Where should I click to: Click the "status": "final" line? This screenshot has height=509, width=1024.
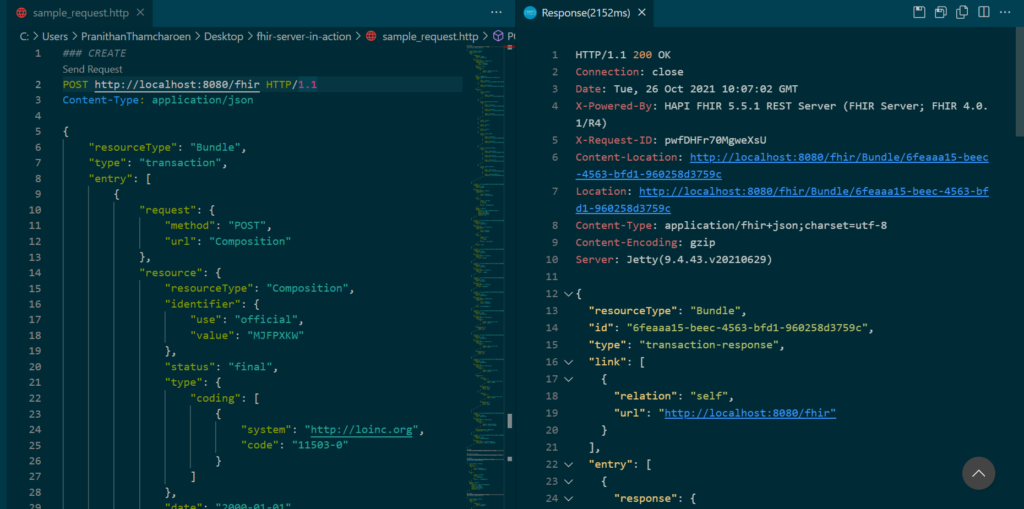point(221,367)
